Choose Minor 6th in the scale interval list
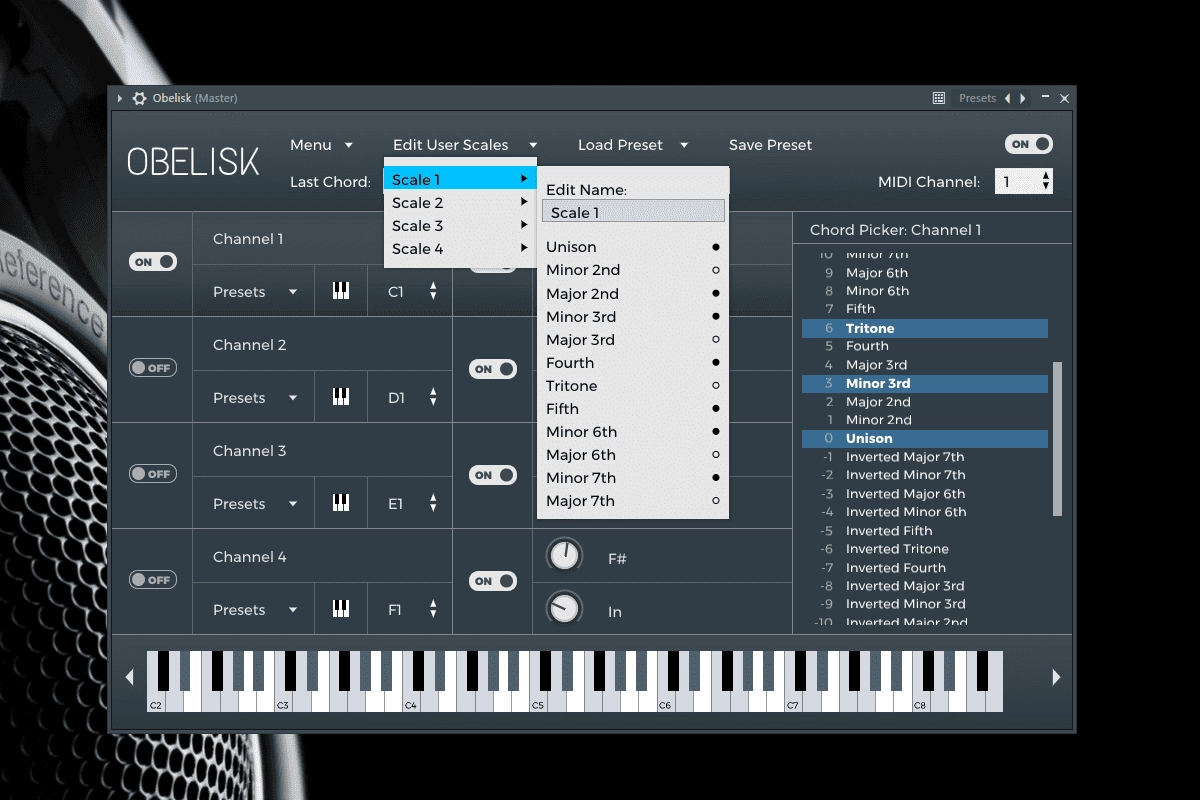This screenshot has height=800, width=1200. coord(633,432)
